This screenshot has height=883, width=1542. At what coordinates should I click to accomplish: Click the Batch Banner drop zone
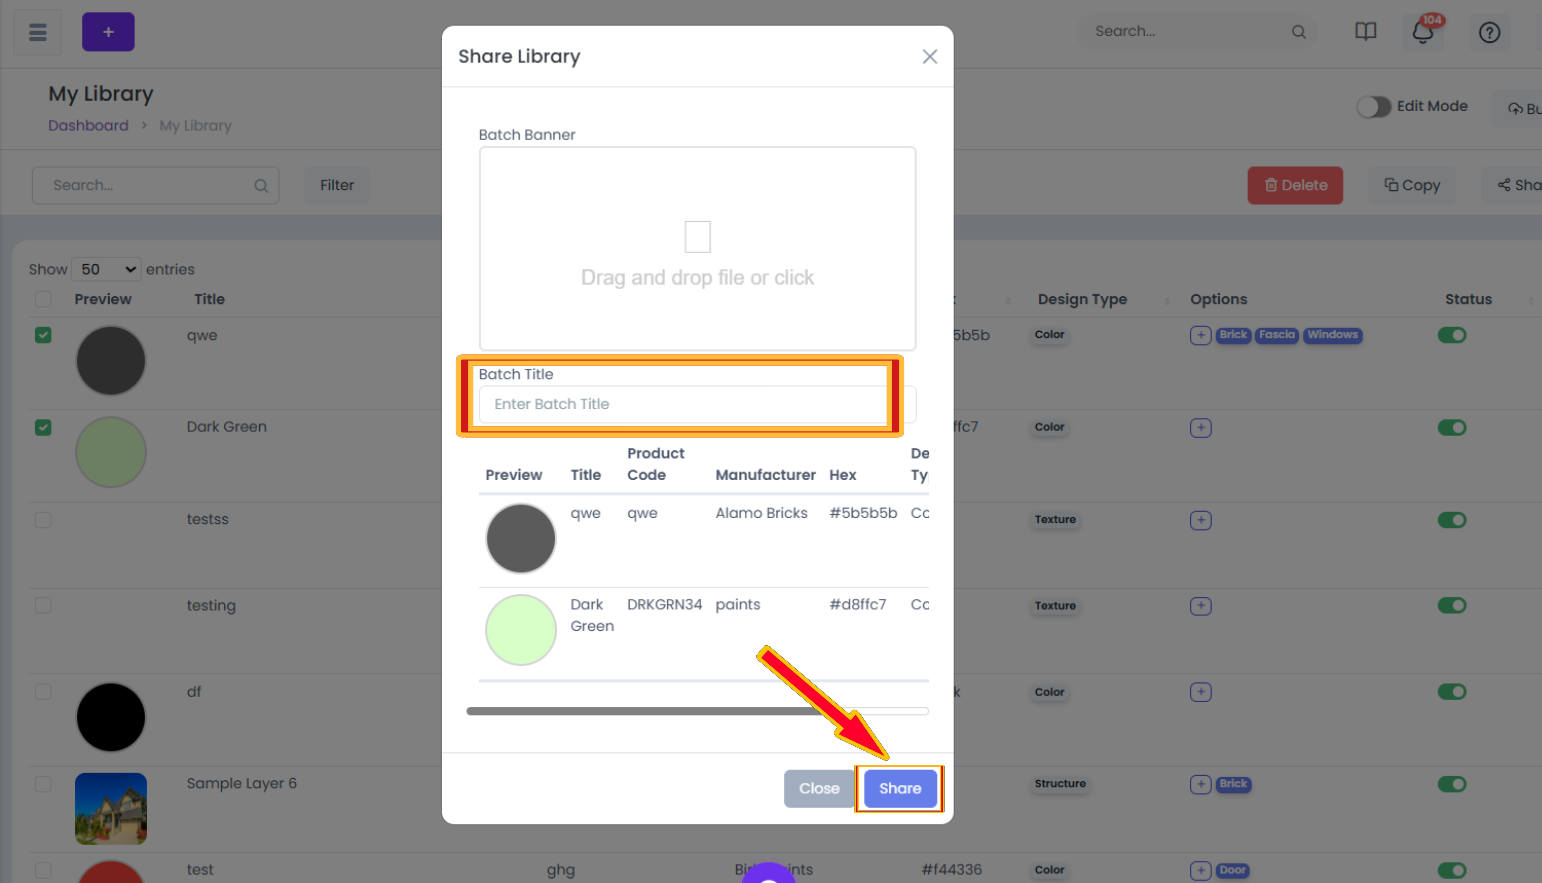(697, 249)
